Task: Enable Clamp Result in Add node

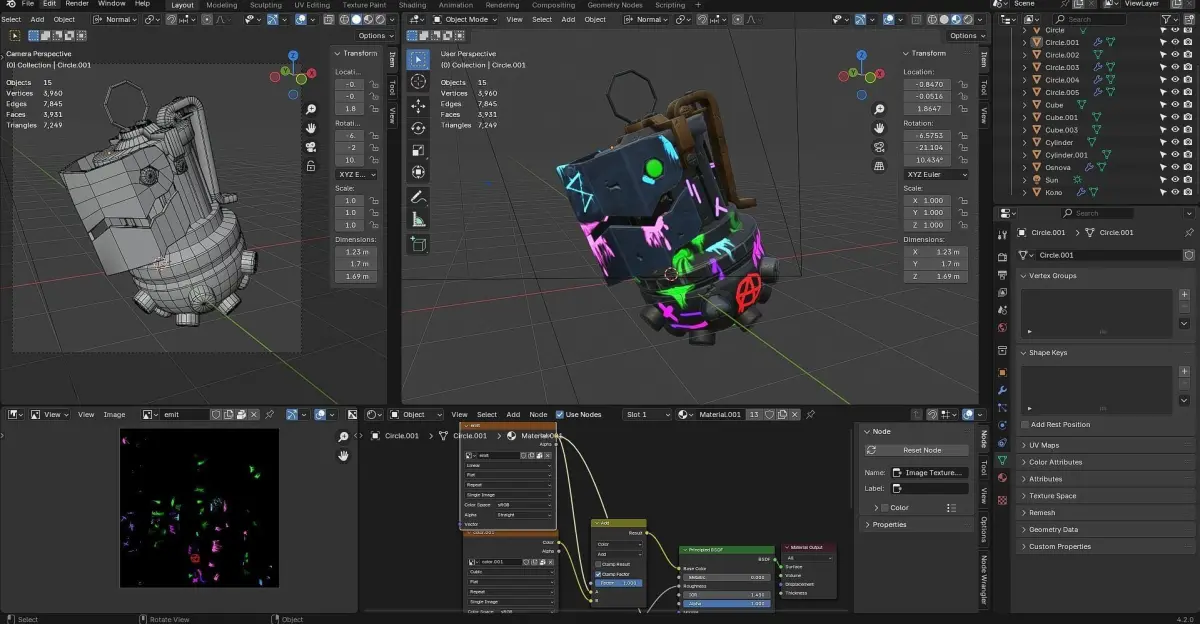Action: tap(599, 564)
